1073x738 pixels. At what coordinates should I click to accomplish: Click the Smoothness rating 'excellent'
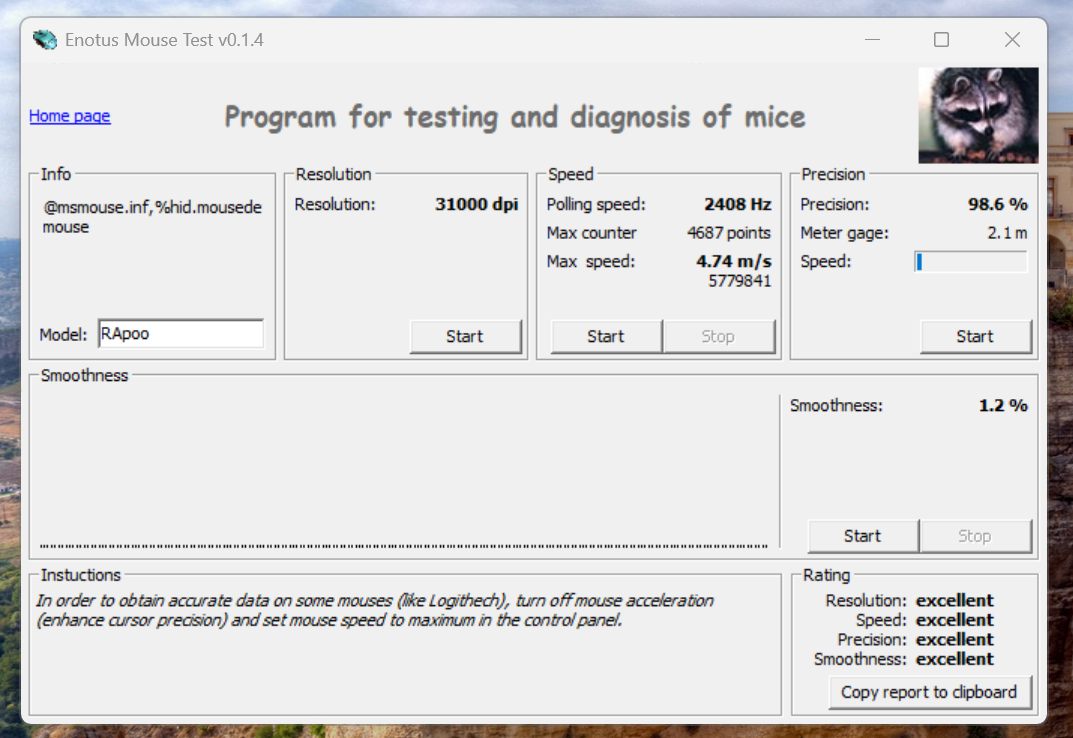pos(955,659)
